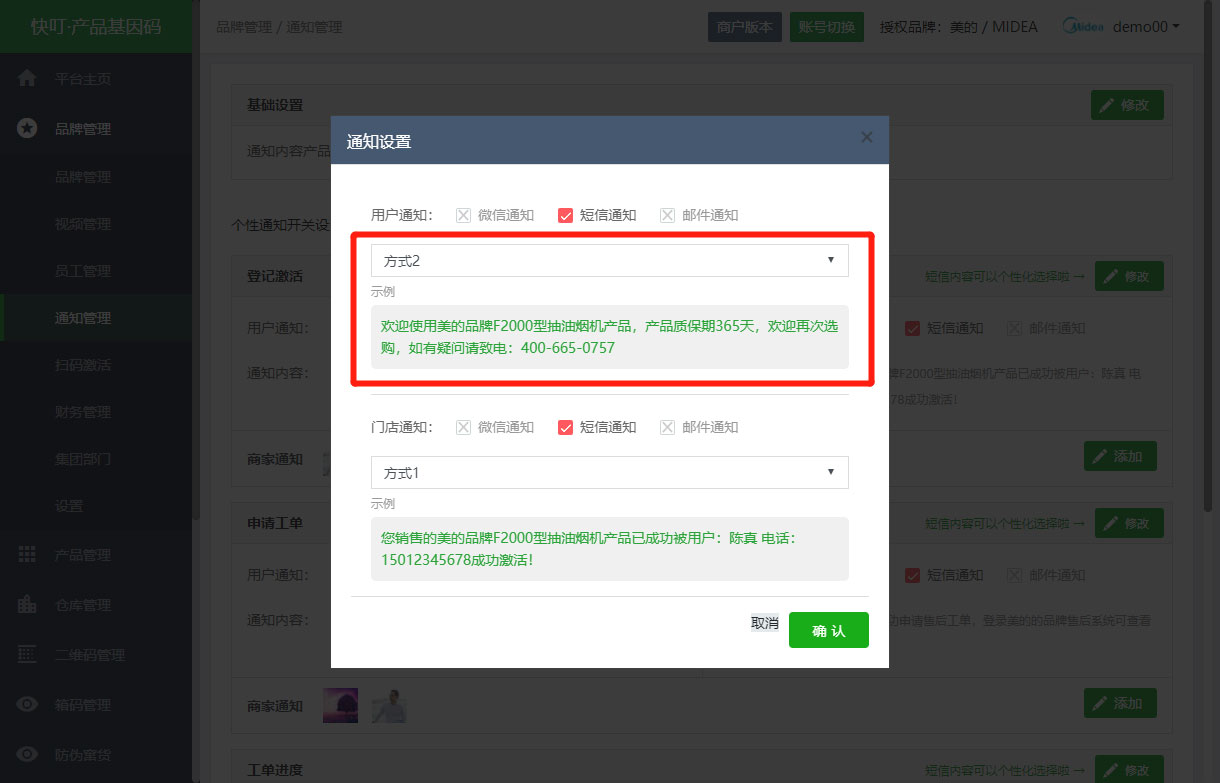
Task: Open 集团部门 submenu item
Action: tap(96, 459)
